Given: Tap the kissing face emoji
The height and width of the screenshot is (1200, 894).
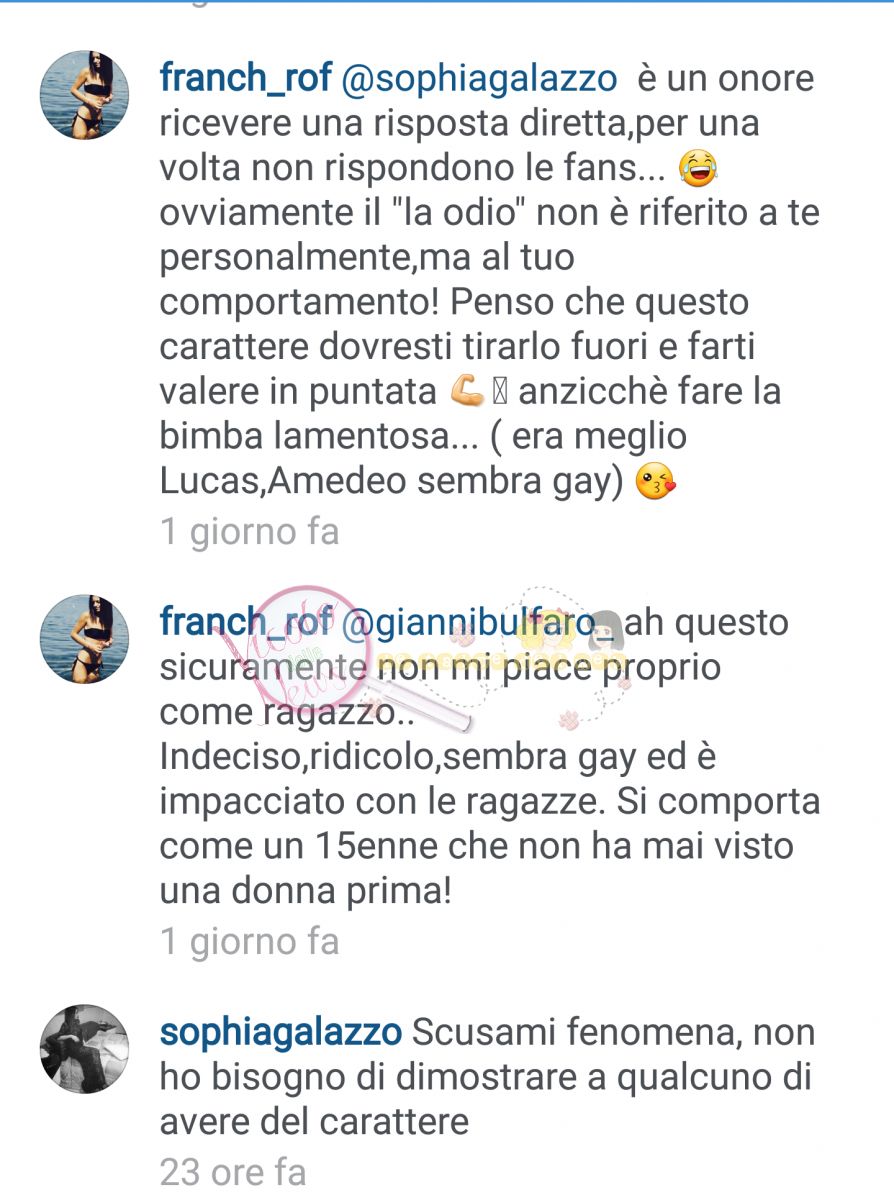Looking at the screenshot, I should click(x=656, y=482).
